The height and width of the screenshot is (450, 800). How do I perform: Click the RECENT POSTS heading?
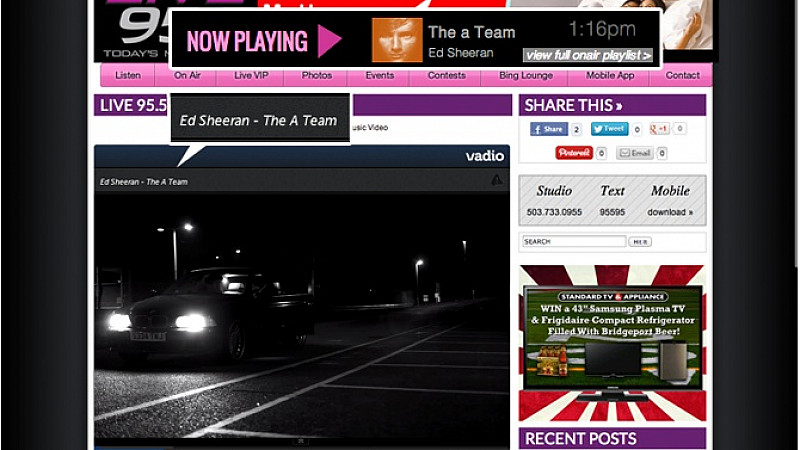[581, 438]
